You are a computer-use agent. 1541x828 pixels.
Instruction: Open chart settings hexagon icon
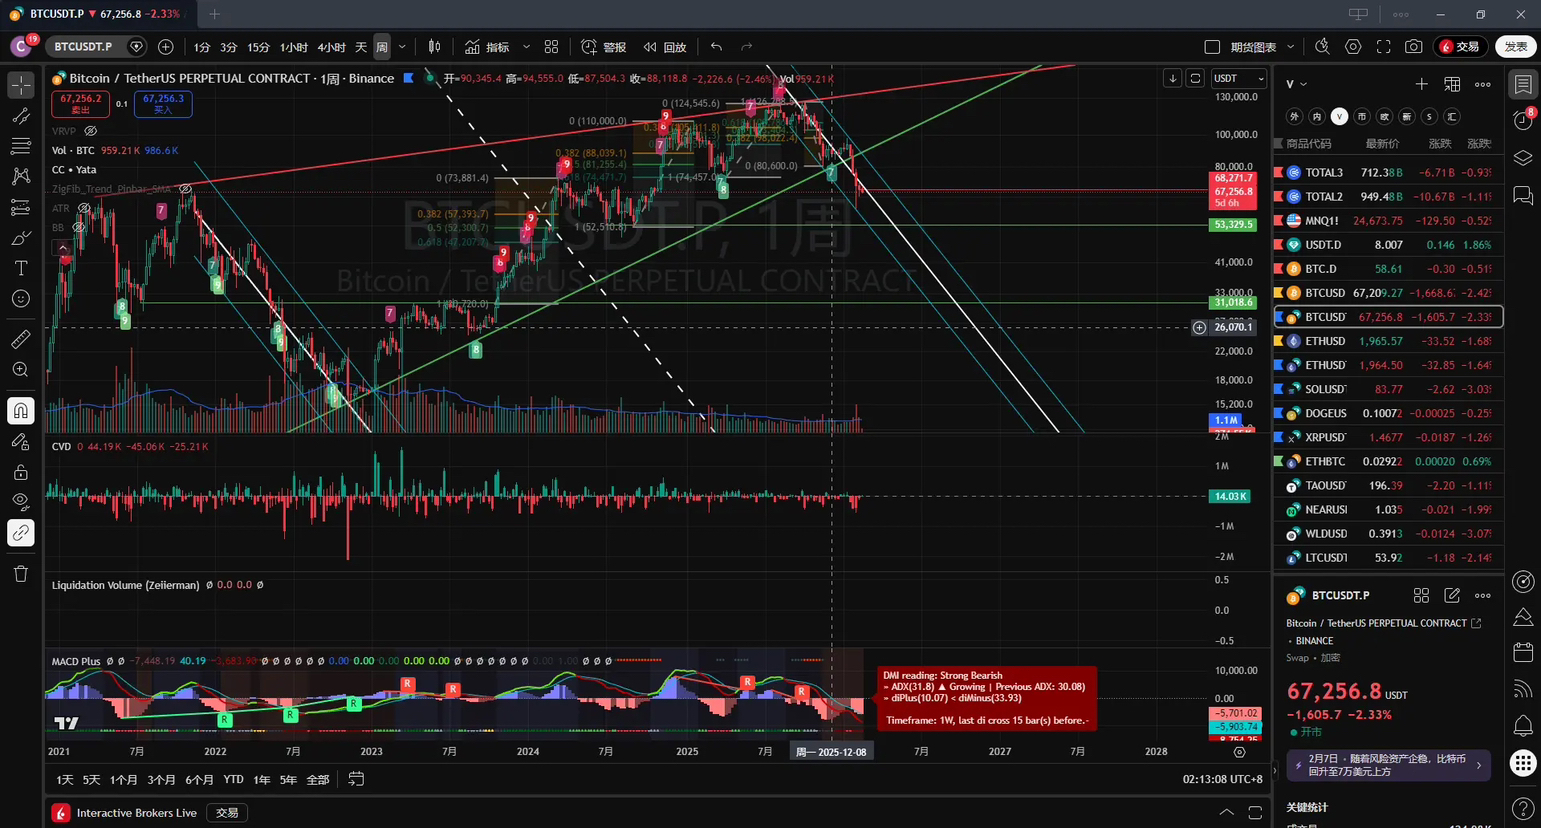[x=1353, y=47]
